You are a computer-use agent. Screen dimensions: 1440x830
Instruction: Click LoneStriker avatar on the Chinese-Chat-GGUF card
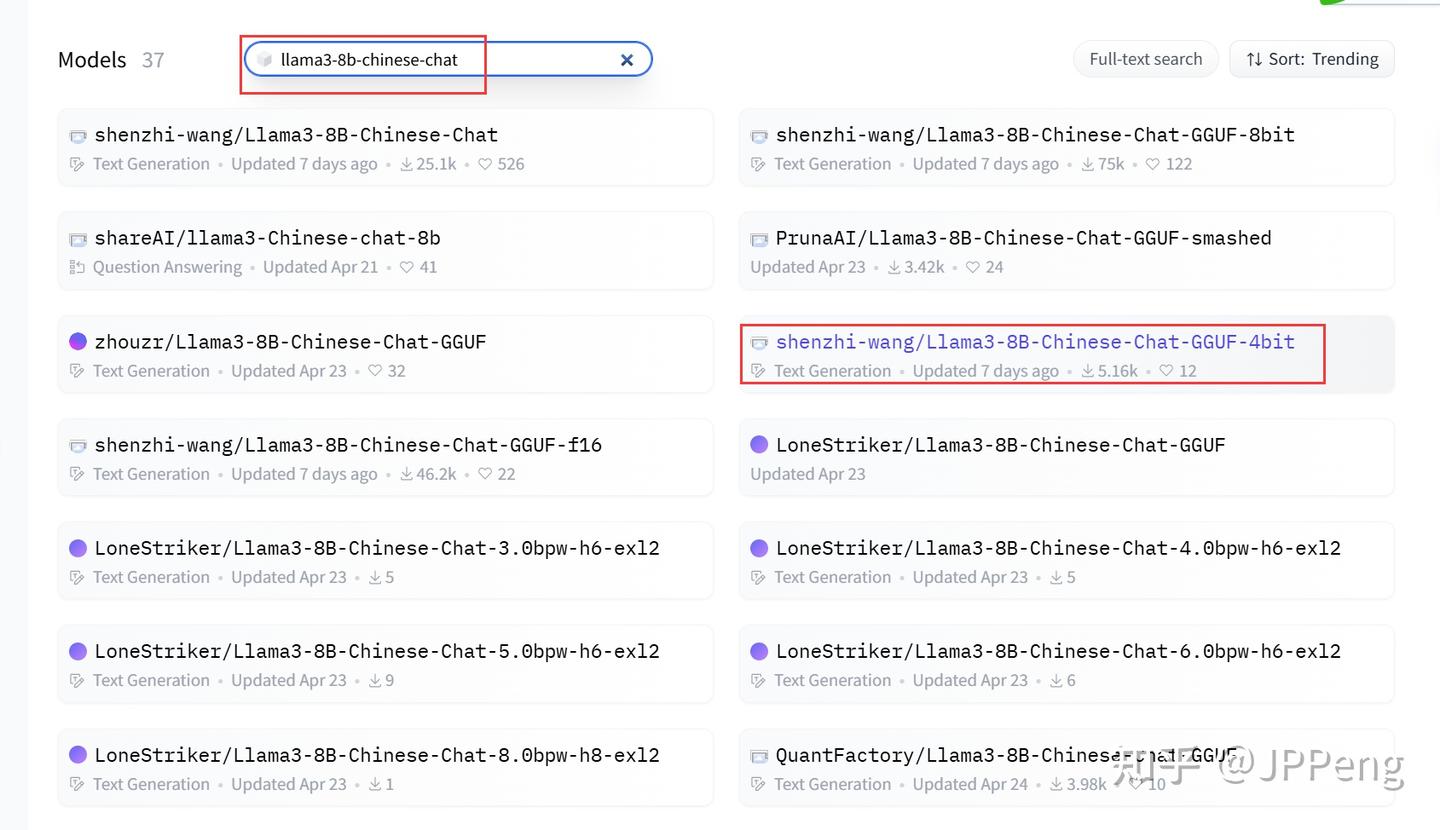[759, 445]
